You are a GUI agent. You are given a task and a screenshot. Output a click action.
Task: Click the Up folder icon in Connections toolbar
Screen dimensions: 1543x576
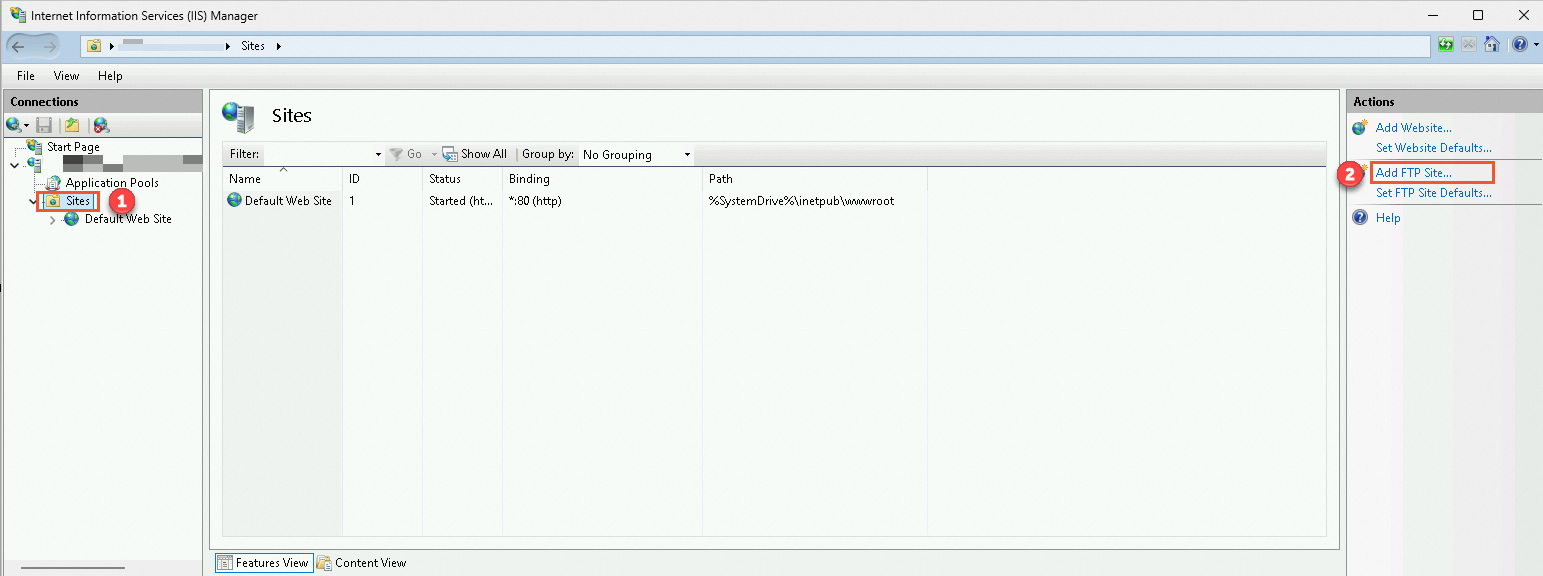coord(72,125)
